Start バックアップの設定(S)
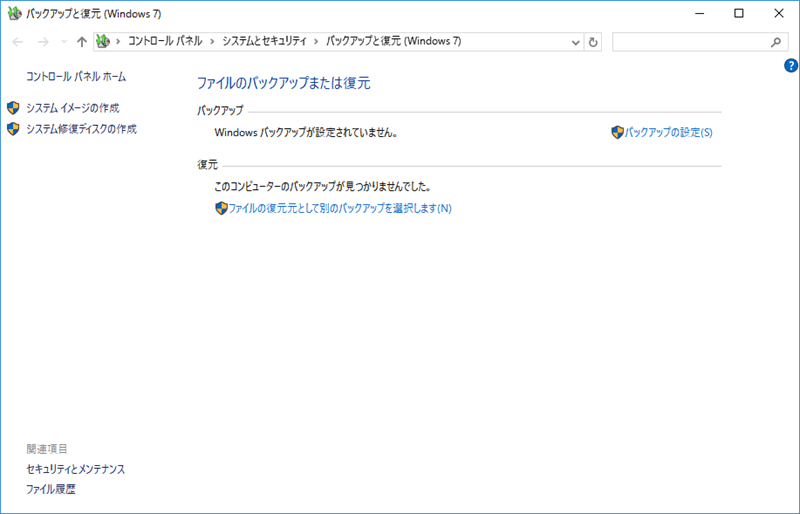Screen dimensions: 800x514 668,133
